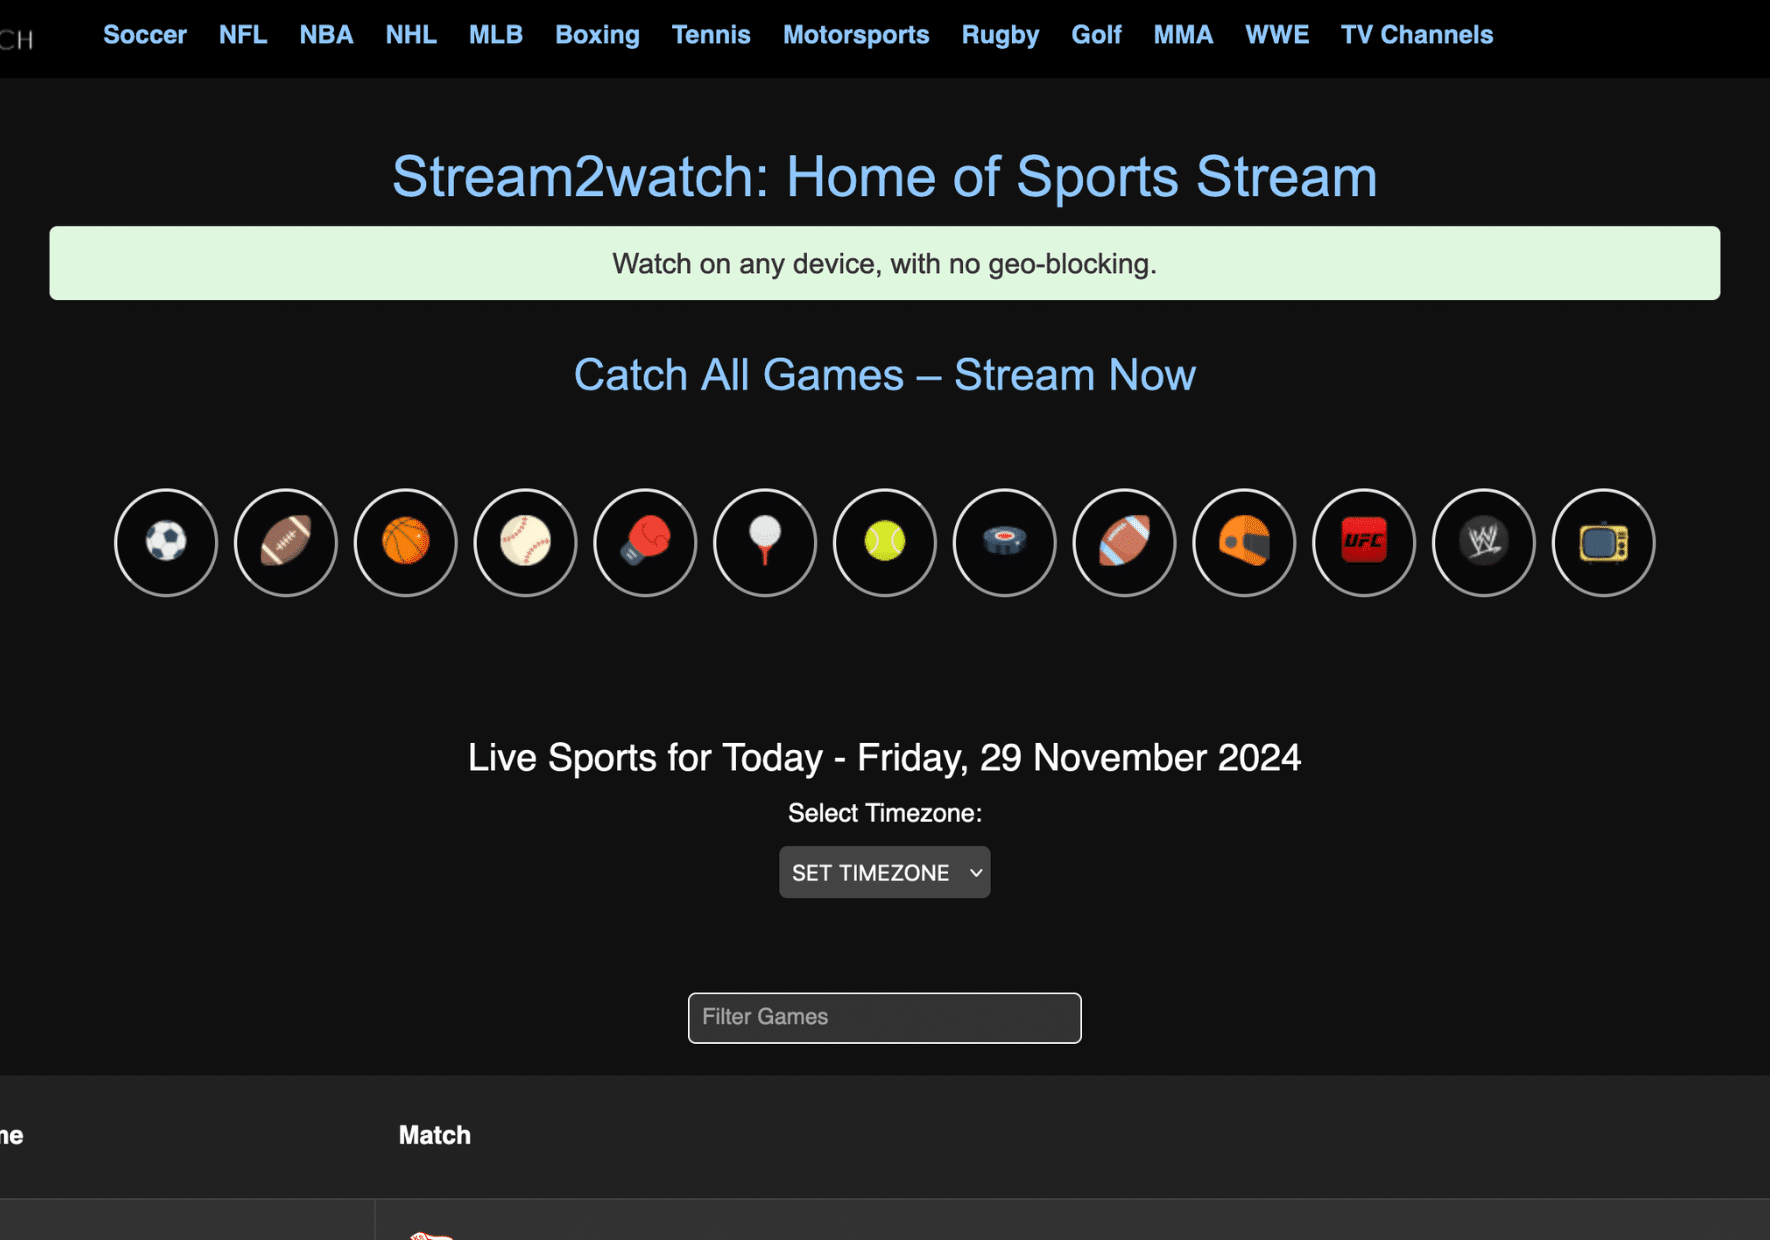Open the WWE navigation link
This screenshot has height=1240, width=1770.
coord(1277,35)
